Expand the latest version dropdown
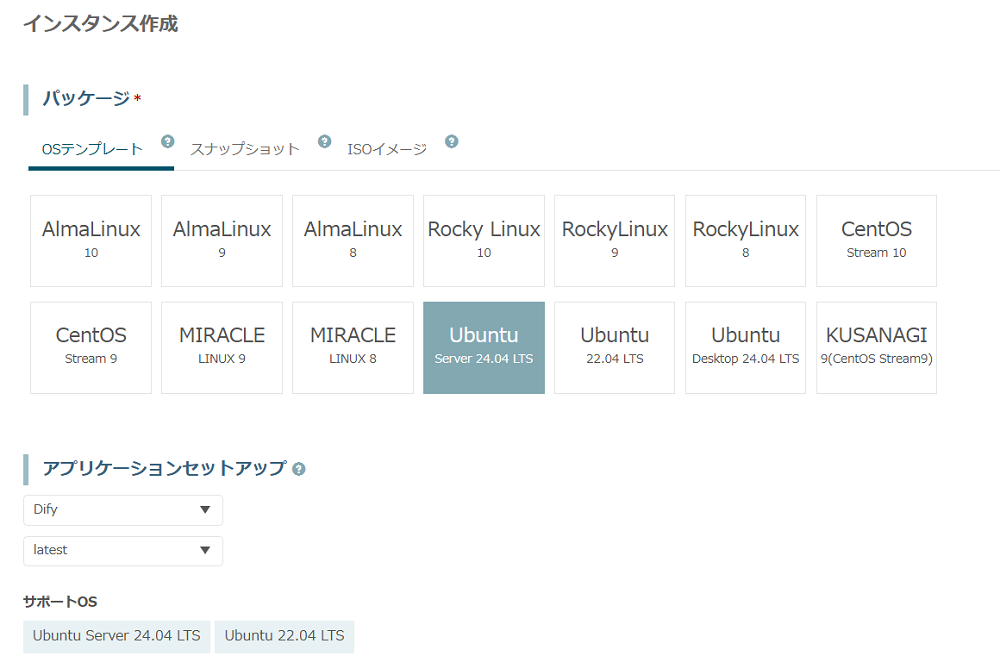This screenshot has height=662, width=1000. pos(123,551)
